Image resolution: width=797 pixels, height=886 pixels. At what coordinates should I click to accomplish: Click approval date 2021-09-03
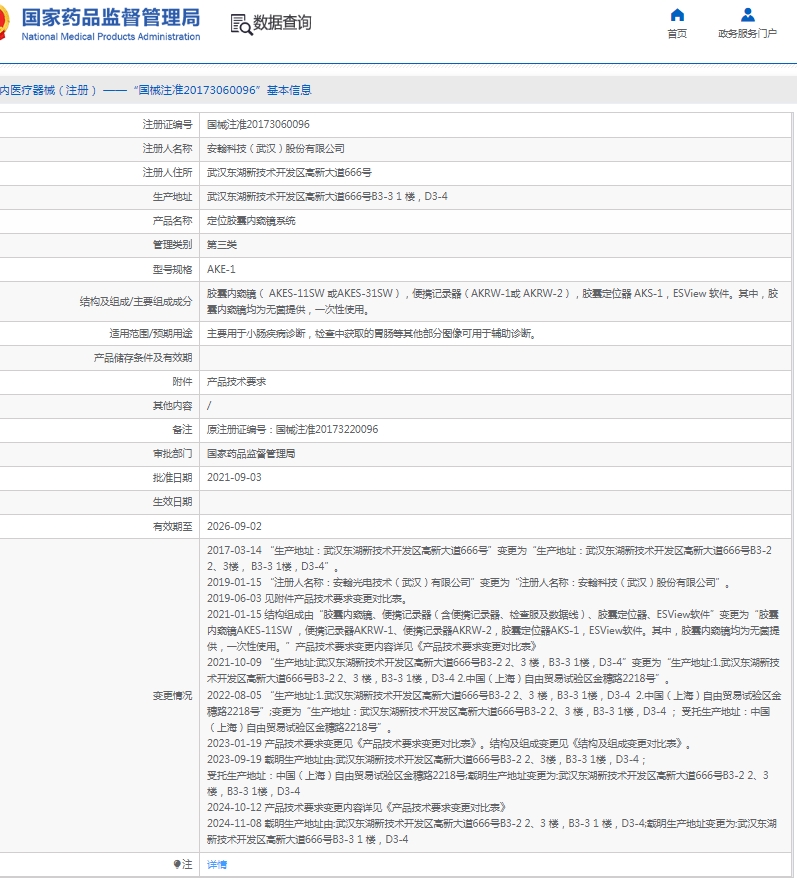[234, 477]
